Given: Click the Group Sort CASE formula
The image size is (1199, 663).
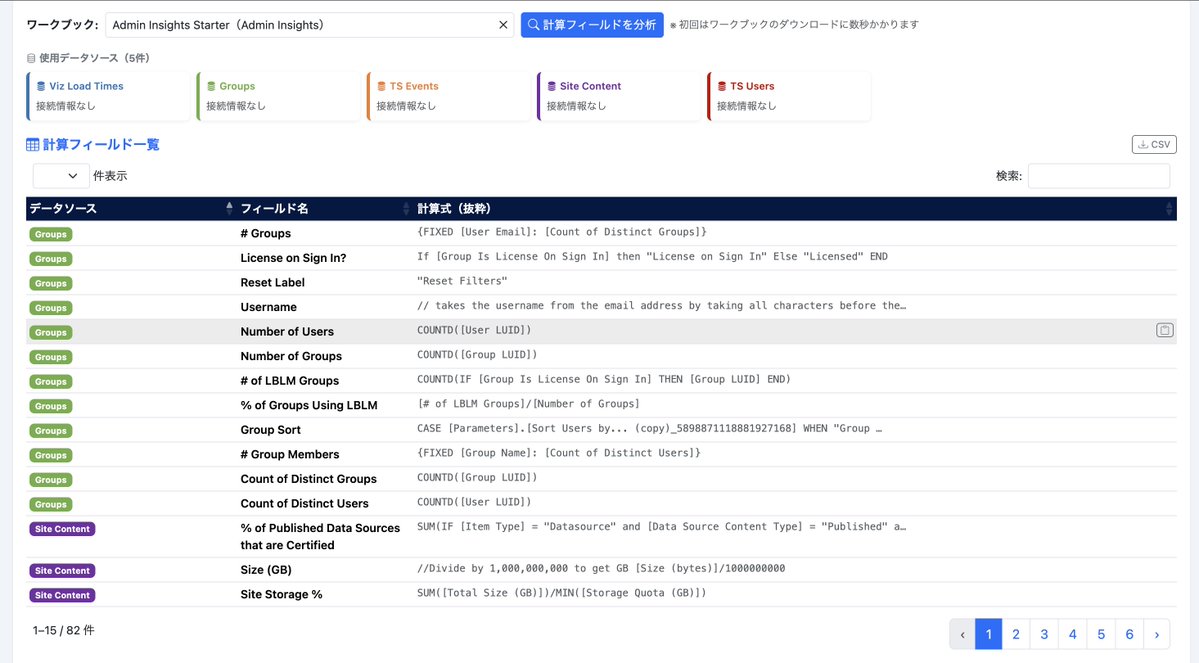Looking at the screenshot, I should (649, 428).
